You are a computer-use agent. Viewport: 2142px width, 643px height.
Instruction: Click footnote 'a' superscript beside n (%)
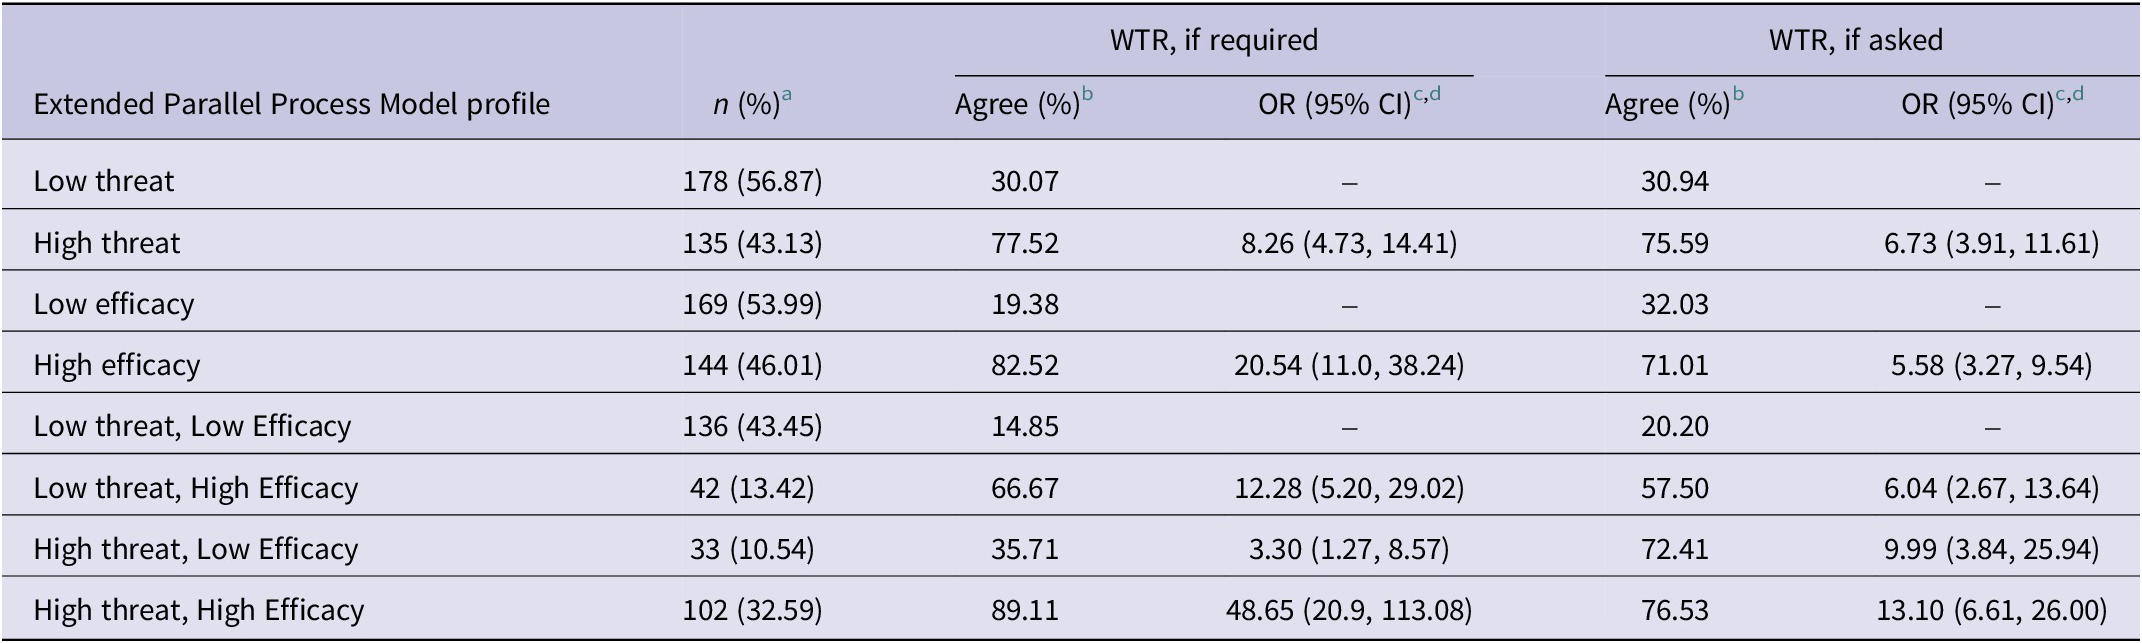pyautogui.click(x=787, y=95)
